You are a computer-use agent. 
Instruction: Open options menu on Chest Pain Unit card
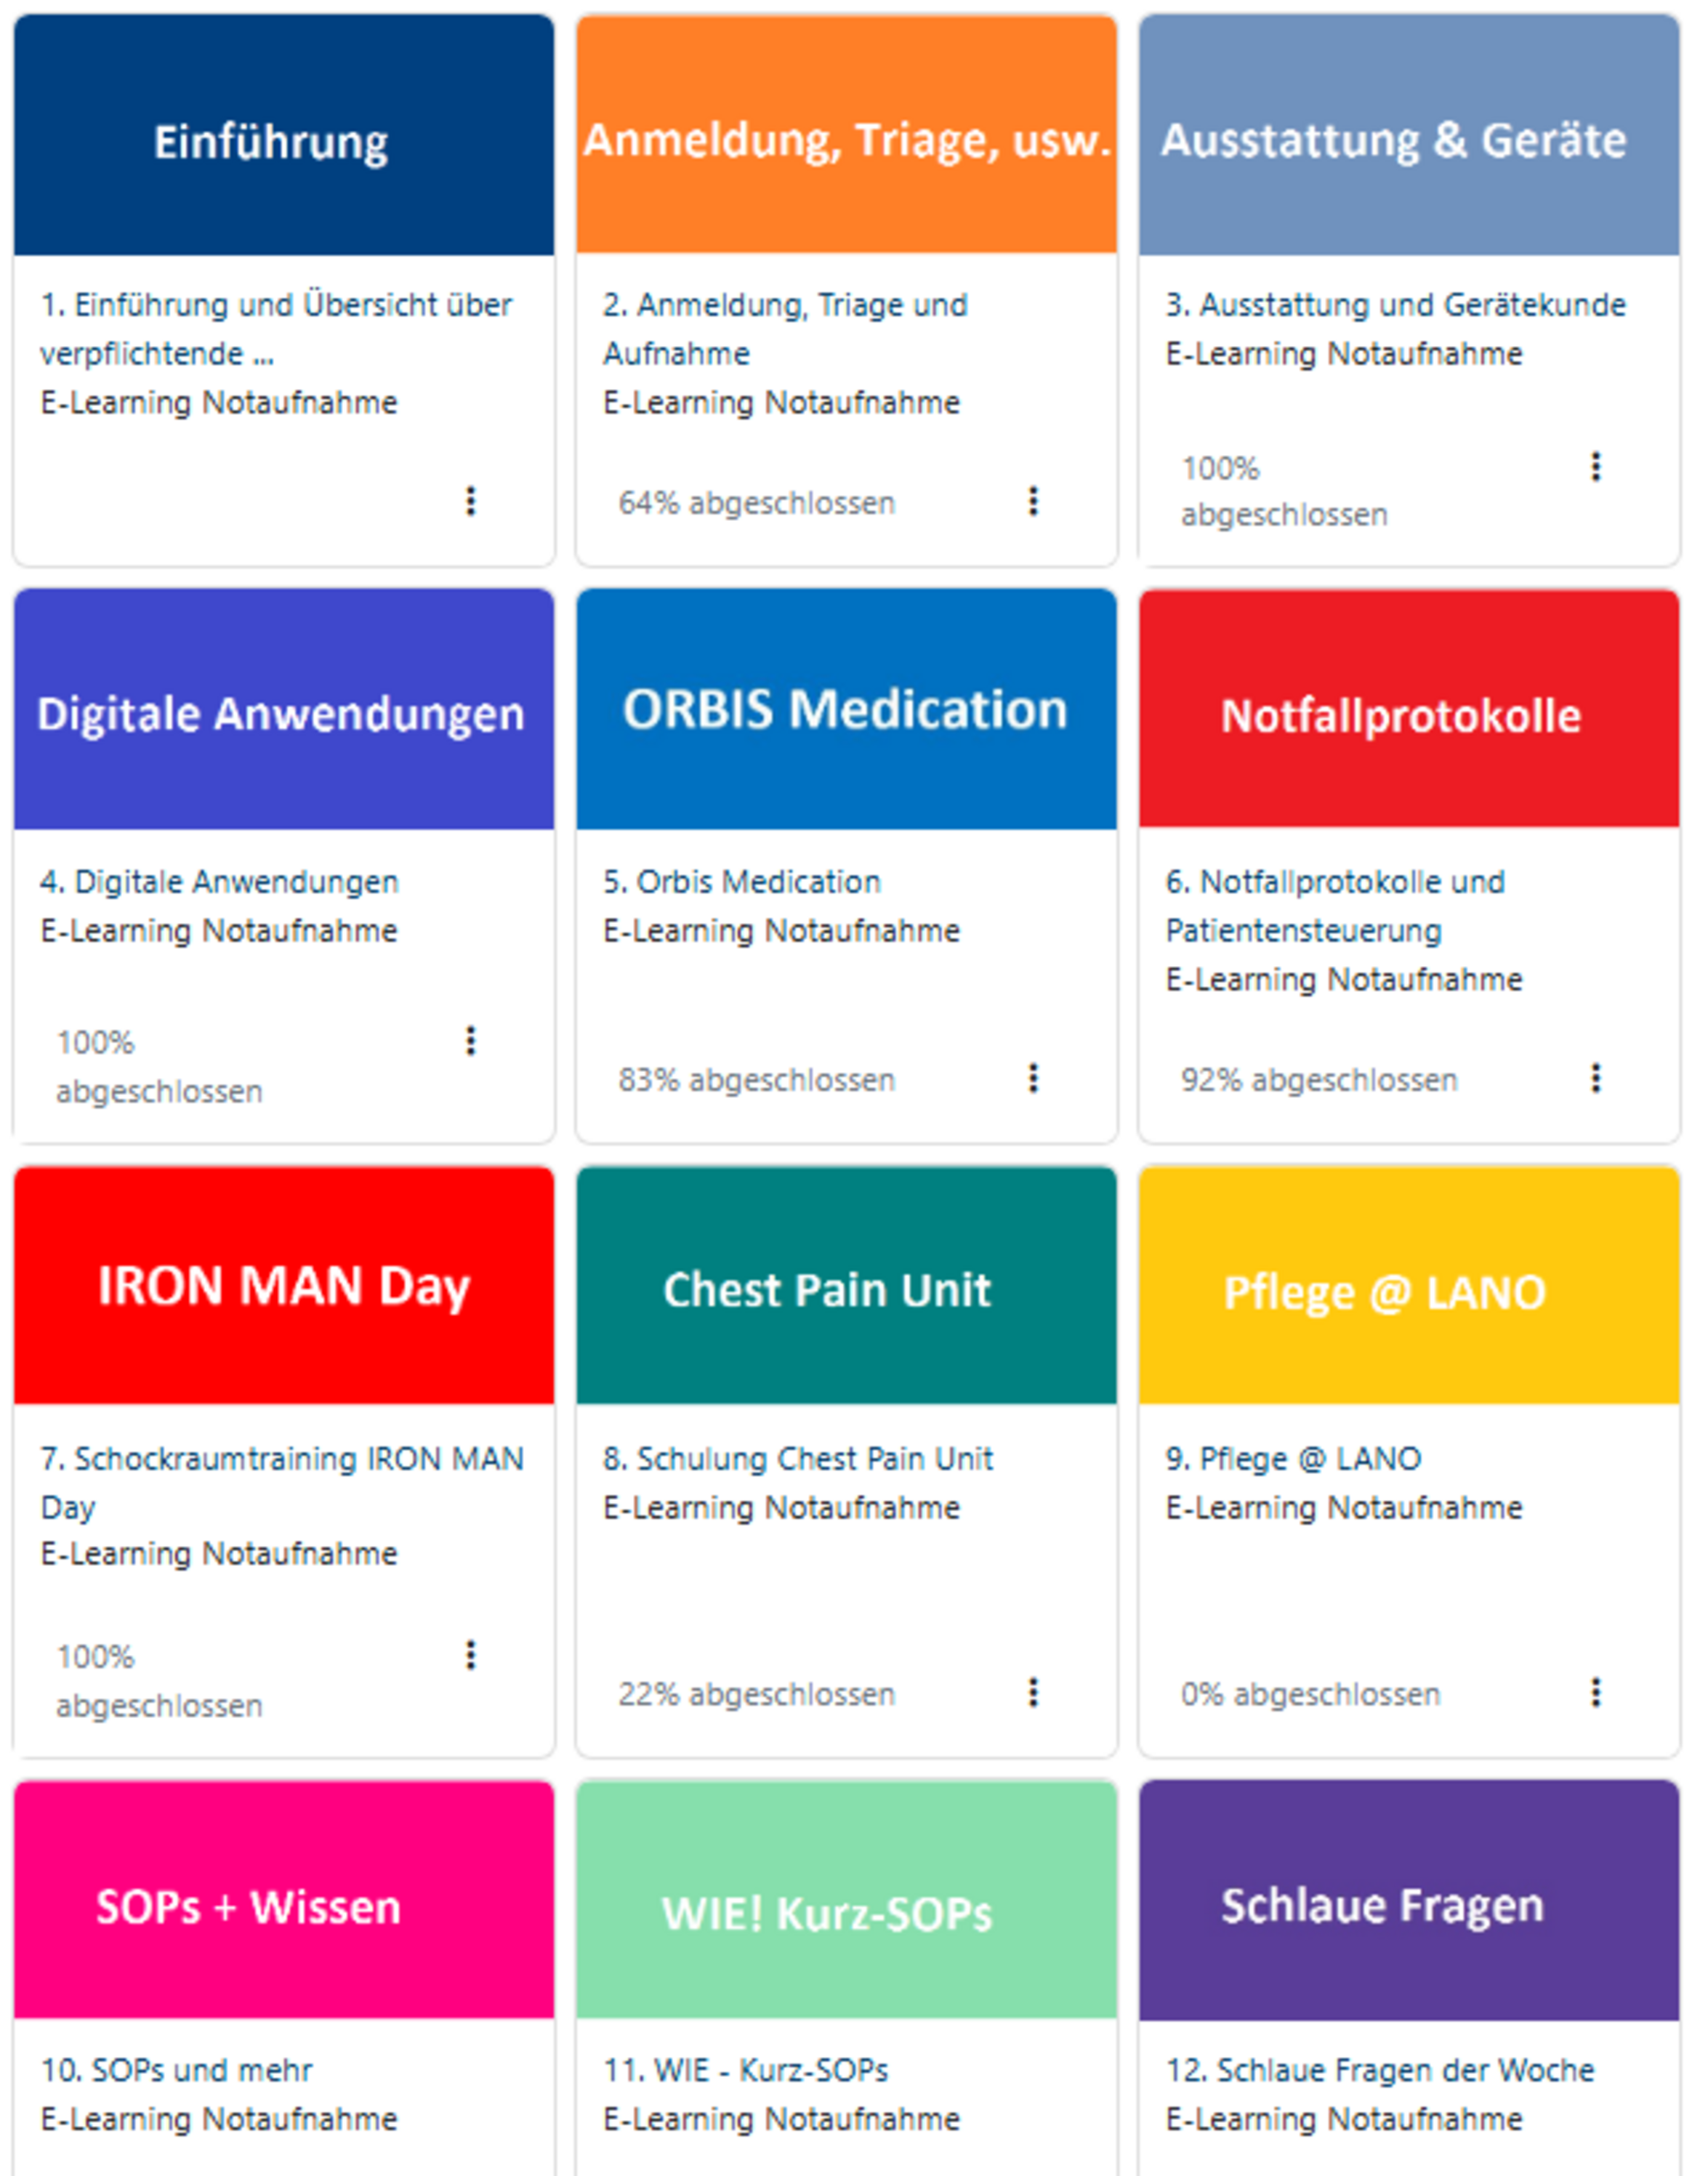pyautogui.click(x=1033, y=1692)
